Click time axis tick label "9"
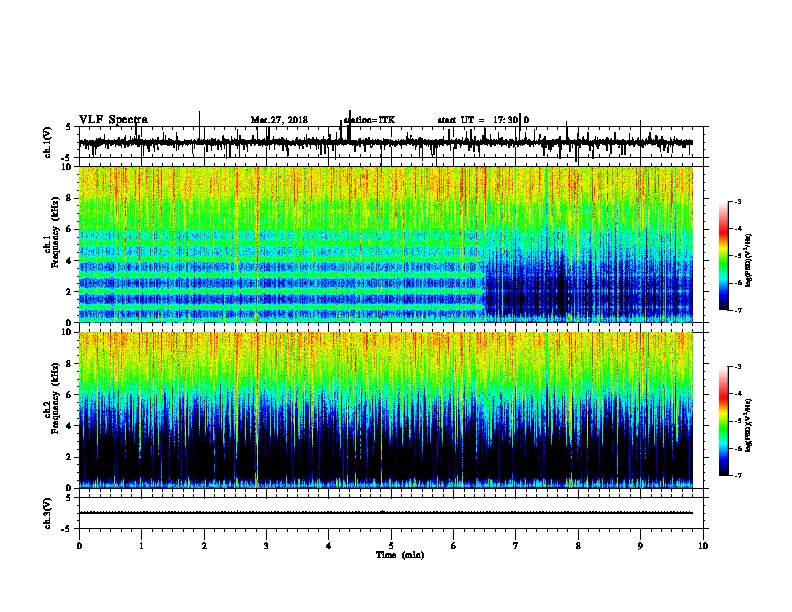This screenshot has height=612, width=792. [640, 546]
